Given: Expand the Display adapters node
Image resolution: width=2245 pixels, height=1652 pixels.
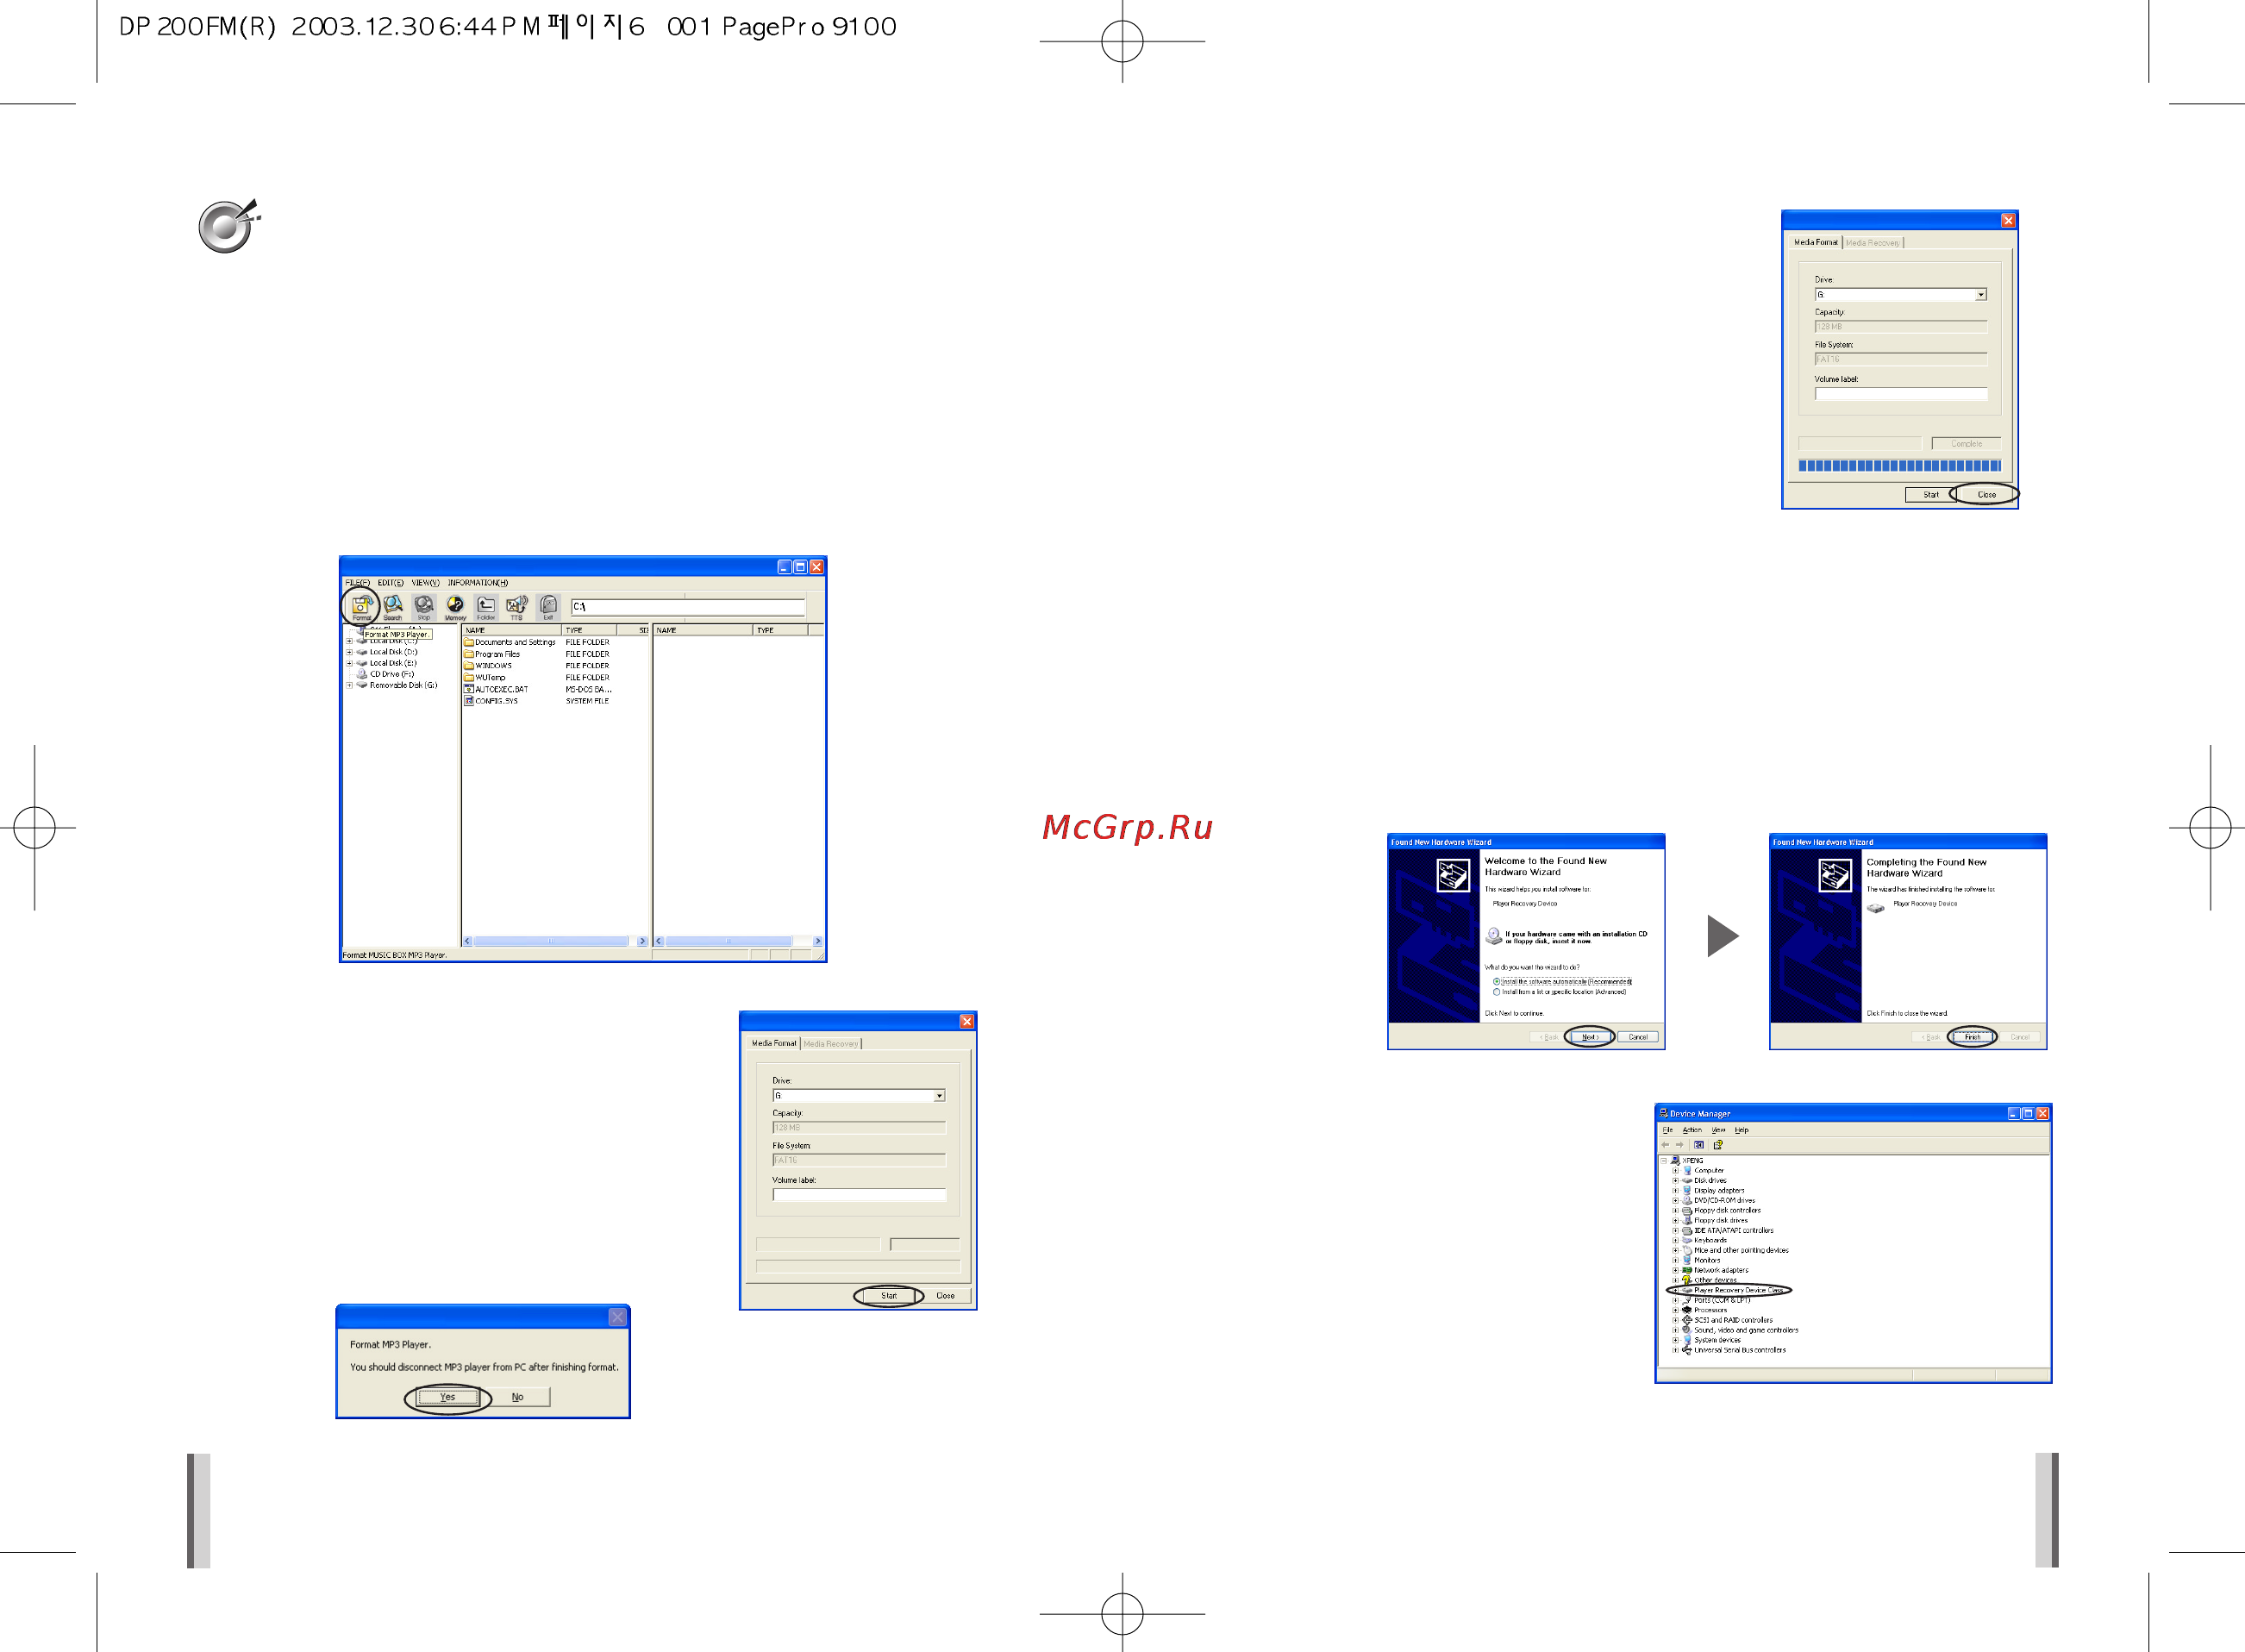Looking at the screenshot, I should [x=1676, y=1190].
